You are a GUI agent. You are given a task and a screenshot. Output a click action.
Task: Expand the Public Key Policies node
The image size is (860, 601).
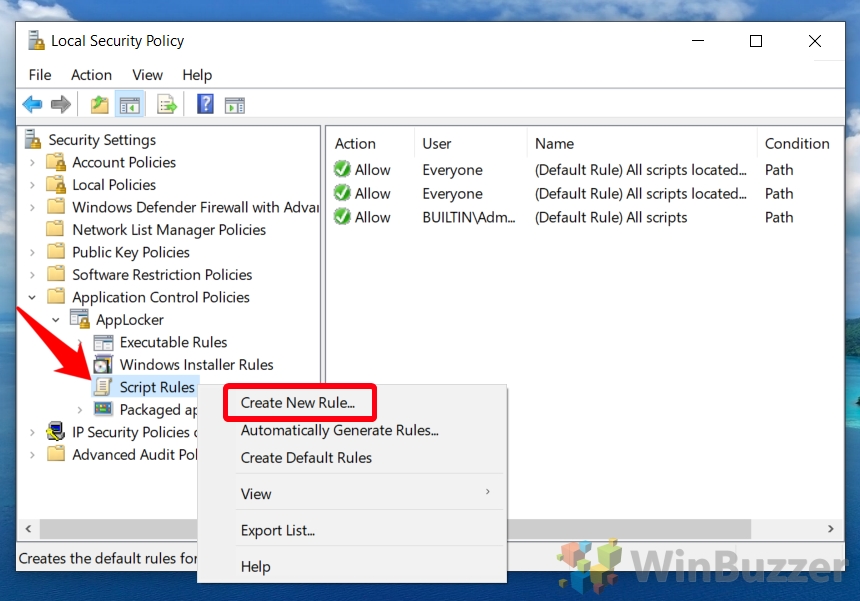32,253
